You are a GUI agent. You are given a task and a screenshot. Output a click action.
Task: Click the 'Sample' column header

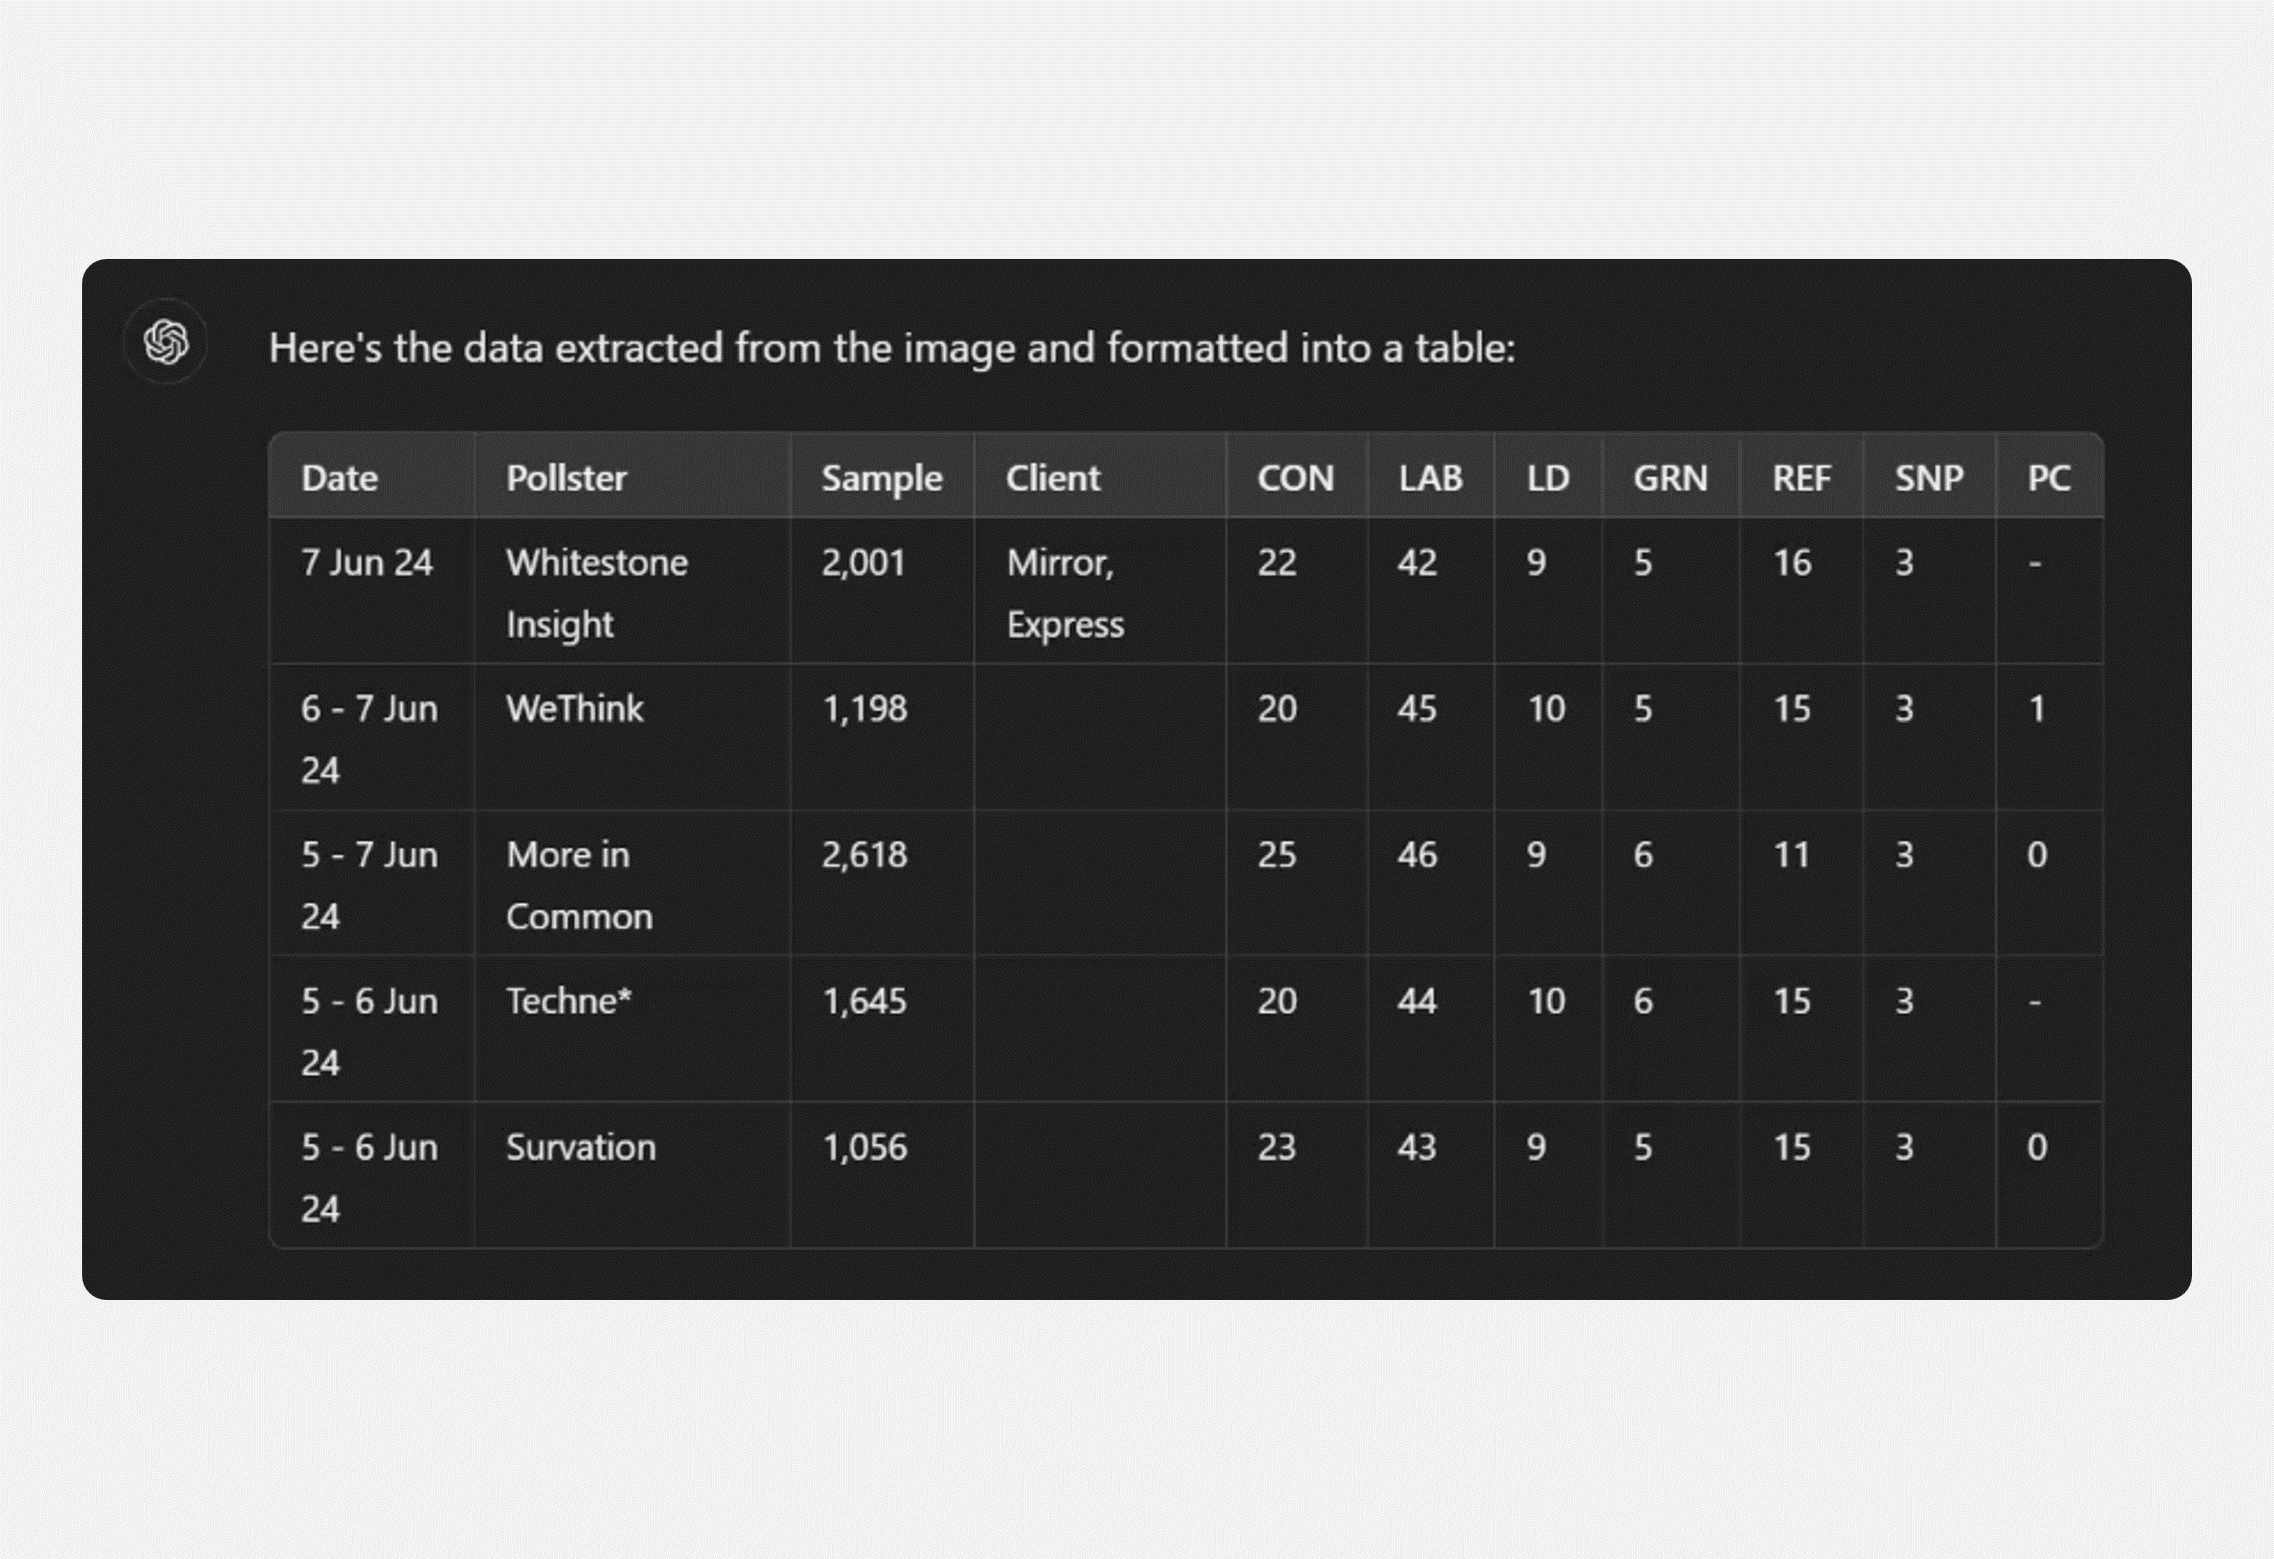pyautogui.click(x=882, y=478)
